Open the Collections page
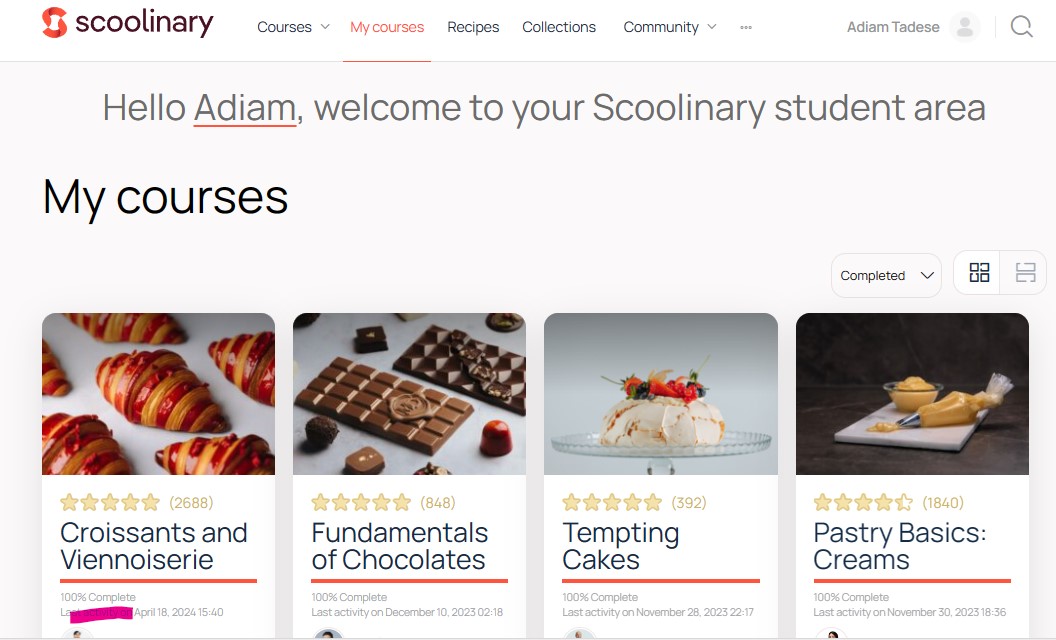The width and height of the screenshot is (1056, 640). tap(559, 27)
